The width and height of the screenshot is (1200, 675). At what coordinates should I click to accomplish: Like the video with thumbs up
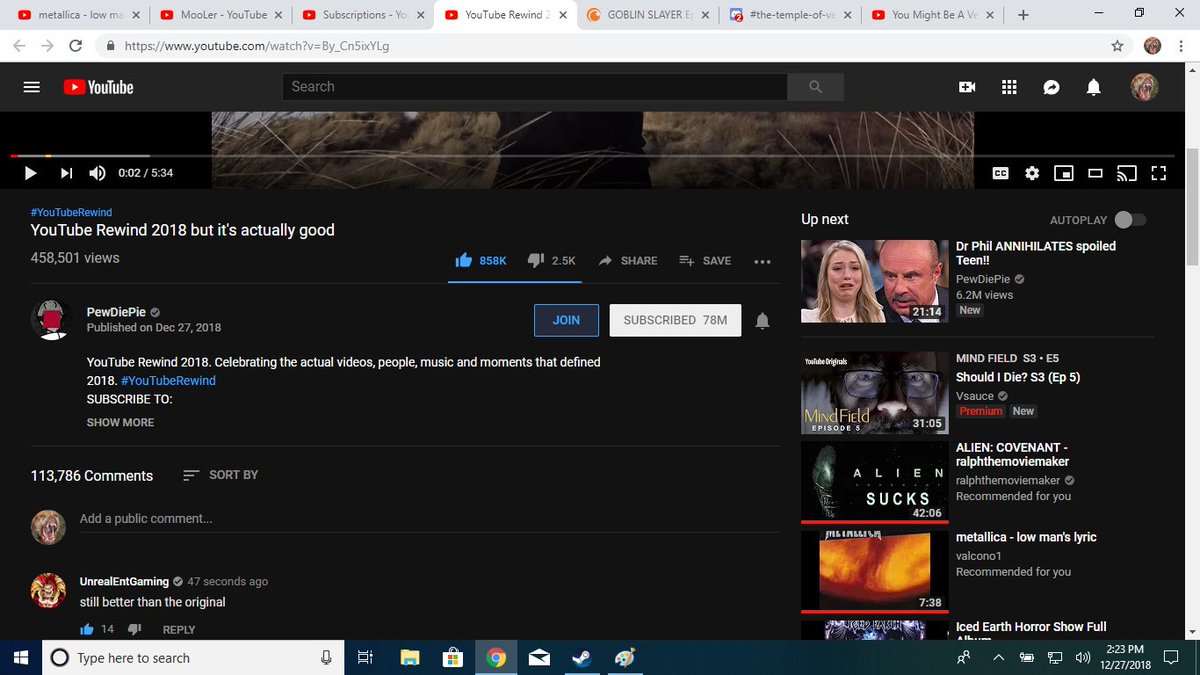[464, 260]
